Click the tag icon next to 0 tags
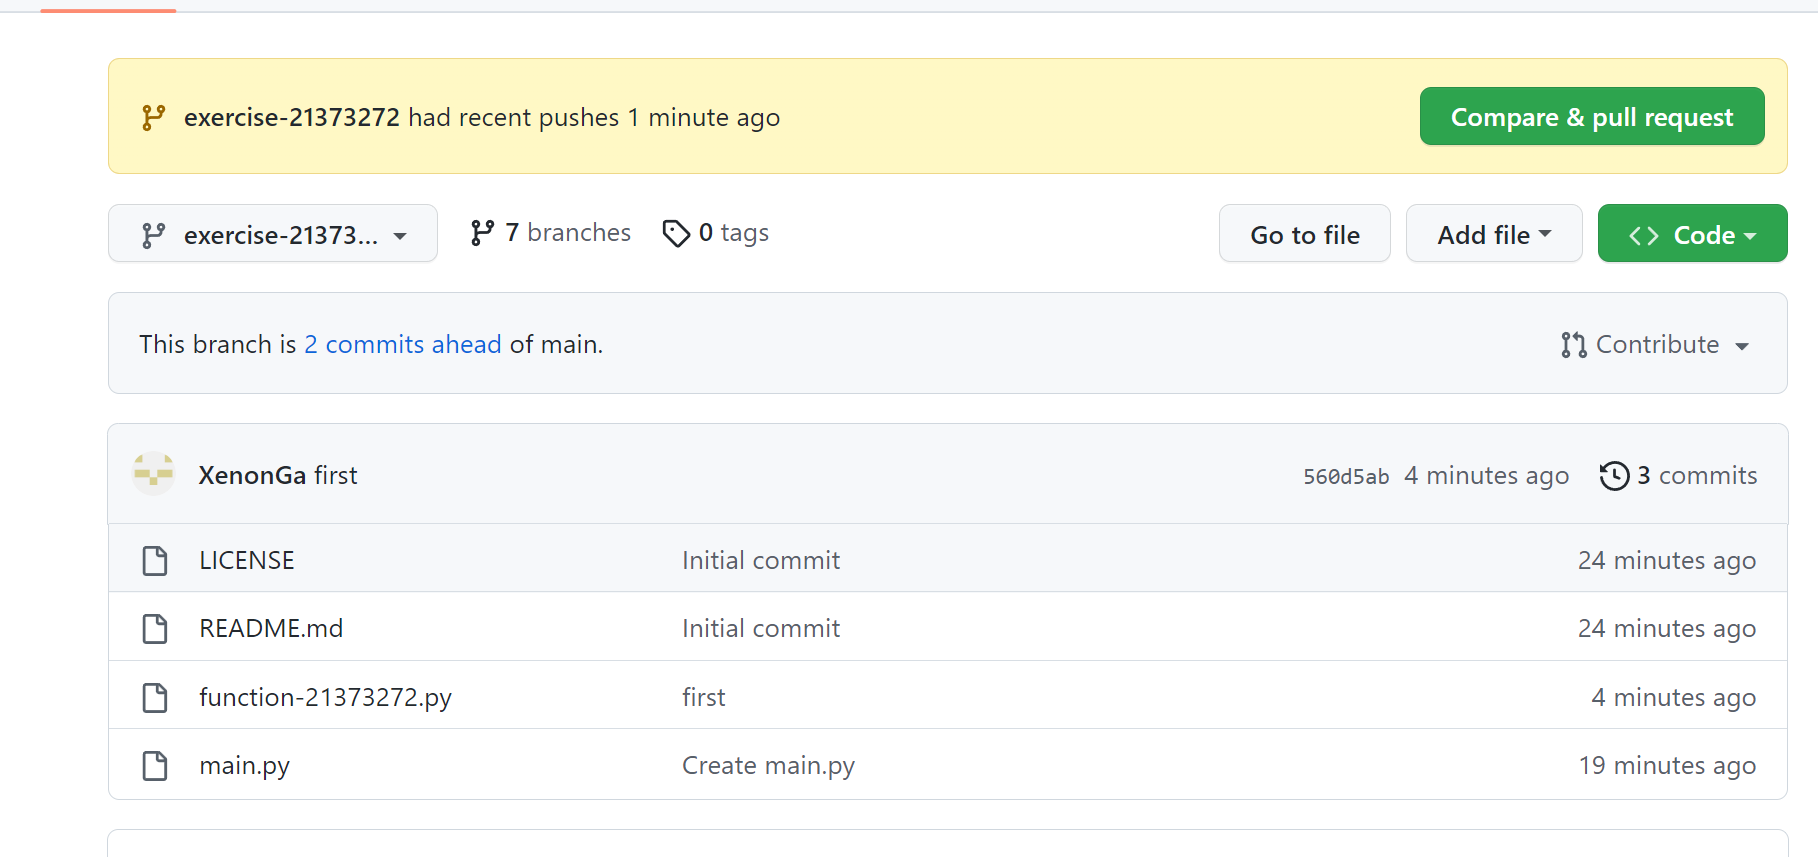The image size is (1818, 857). 676,233
